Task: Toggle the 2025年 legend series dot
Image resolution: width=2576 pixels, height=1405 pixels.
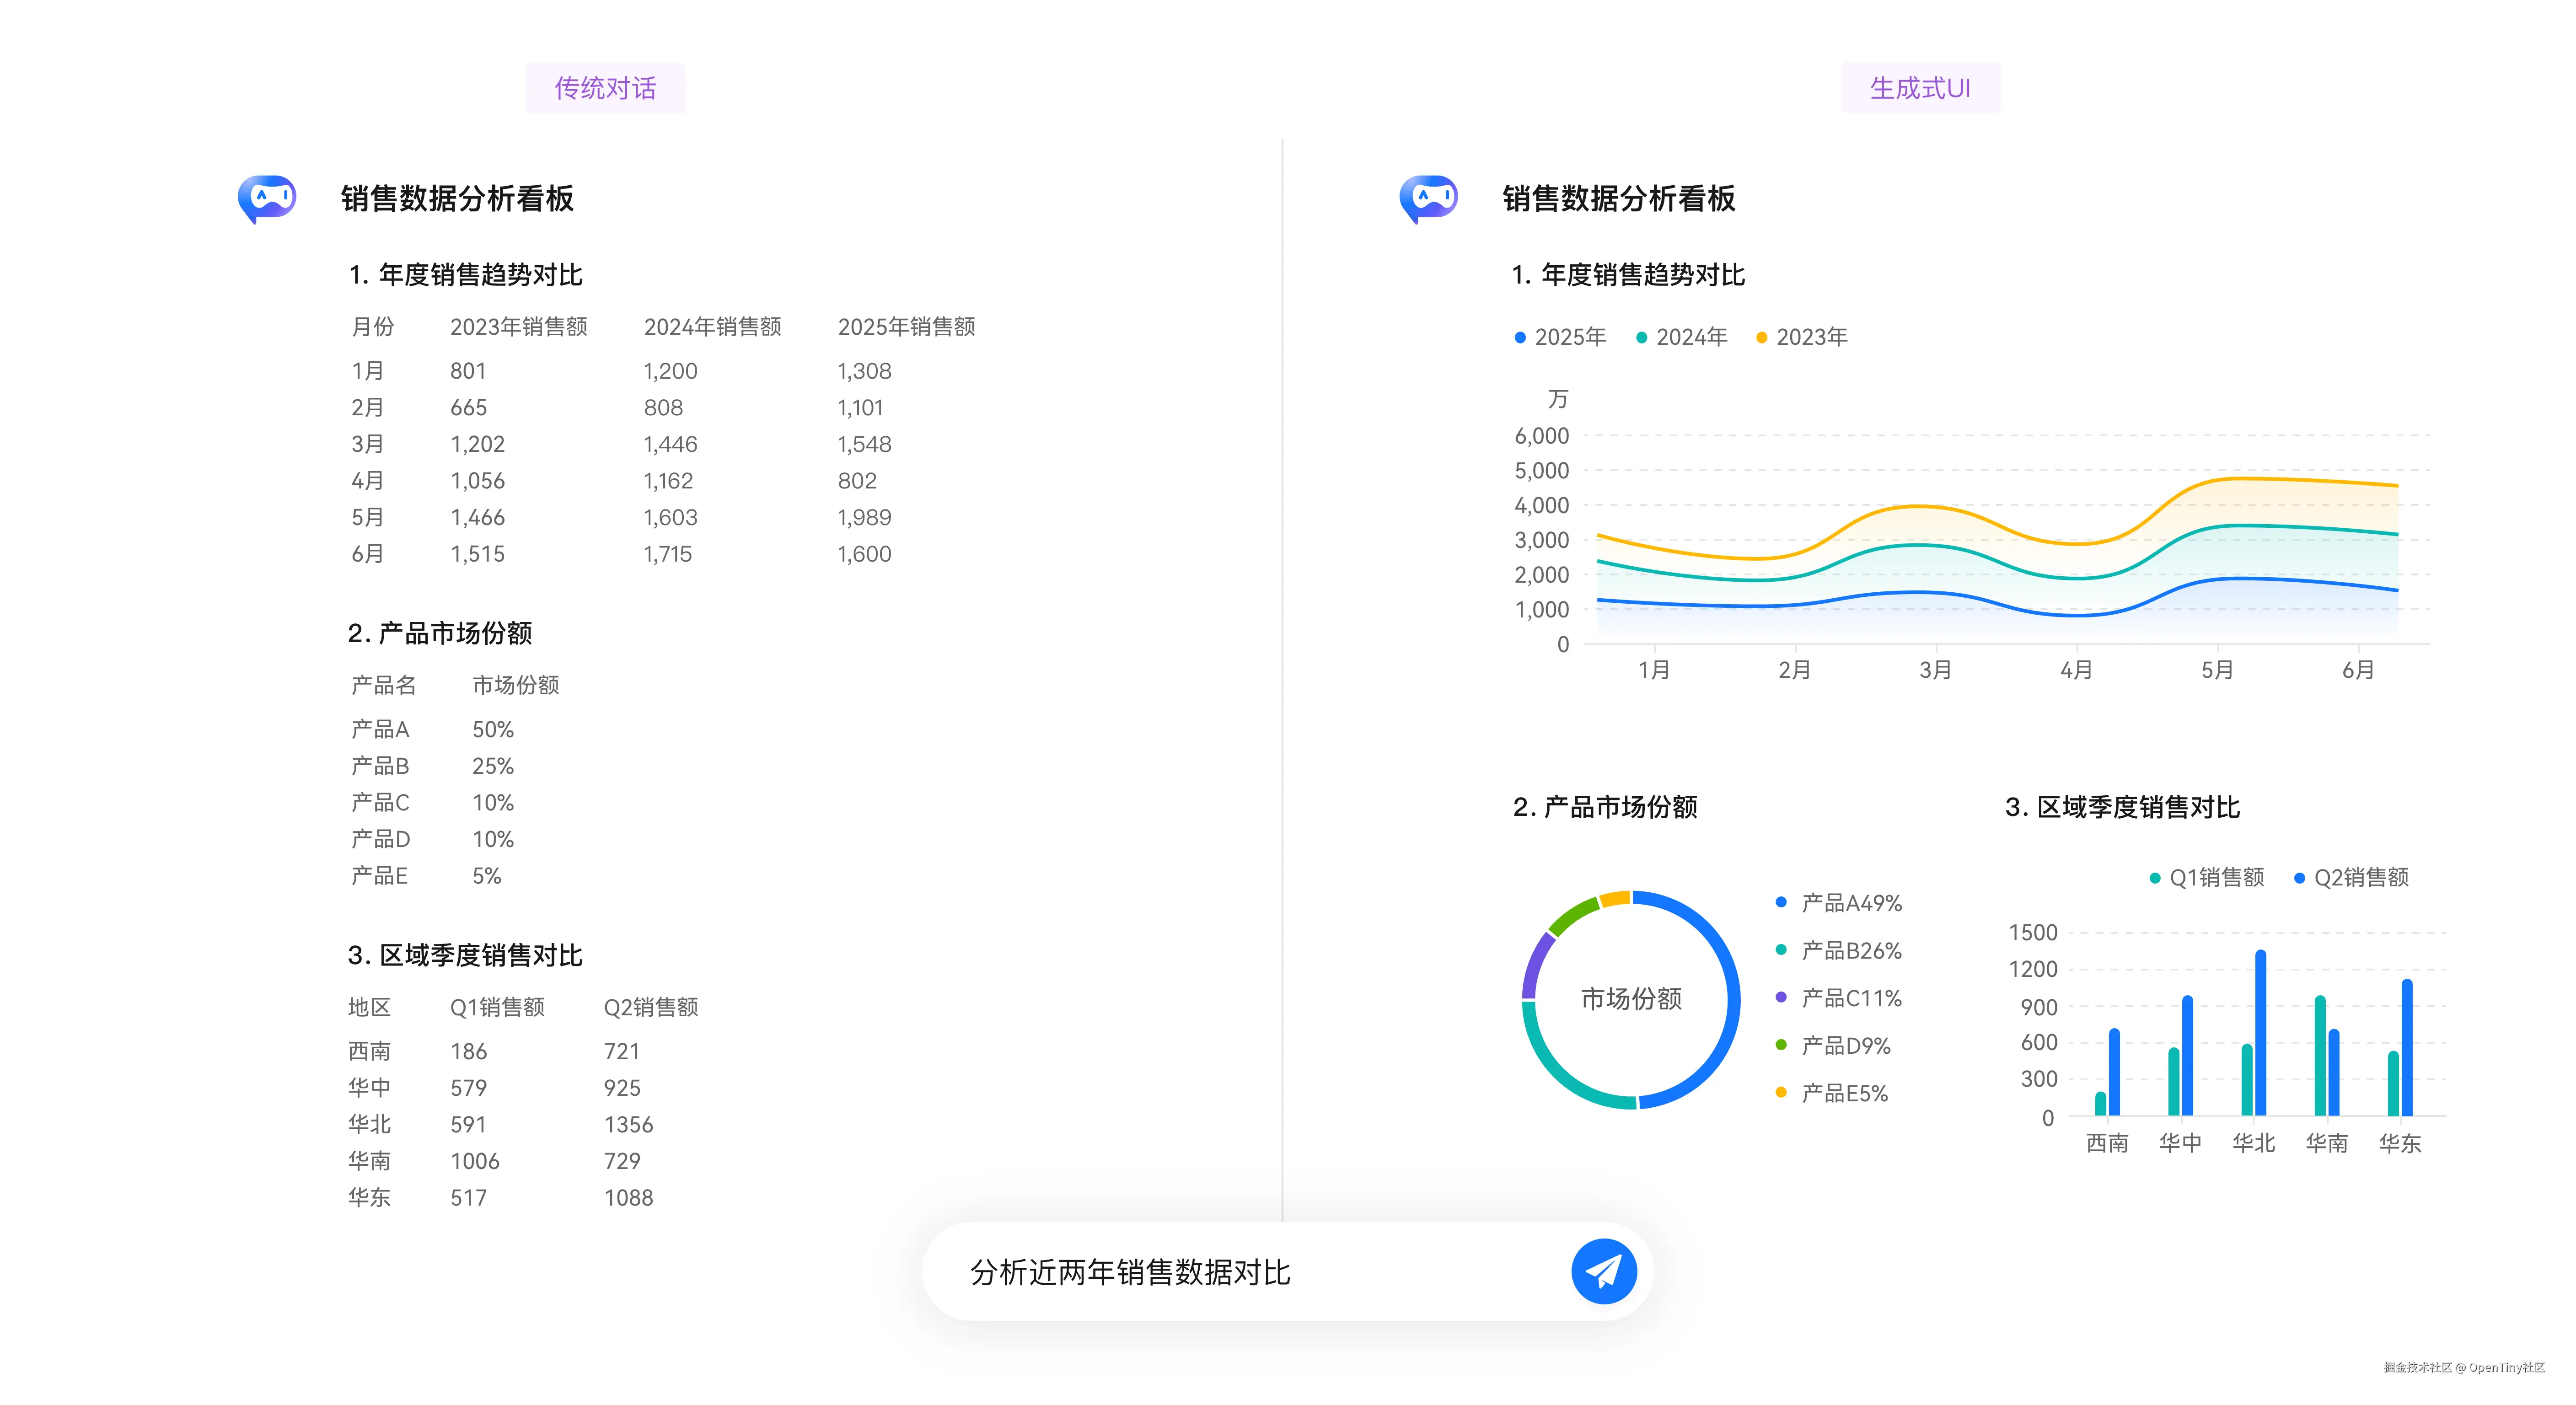Action: coord(1520,338)
